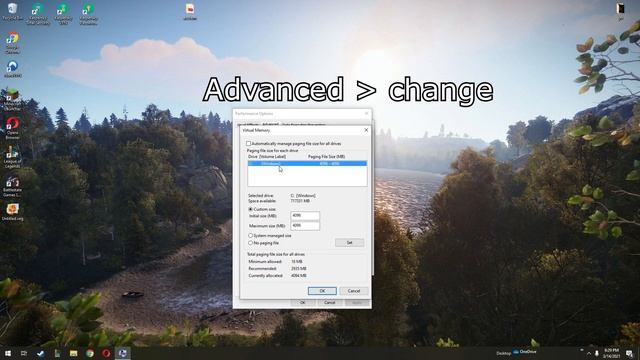Click the Space available value
This screenshot has width=640, height=360.
(x=300, y=201)
